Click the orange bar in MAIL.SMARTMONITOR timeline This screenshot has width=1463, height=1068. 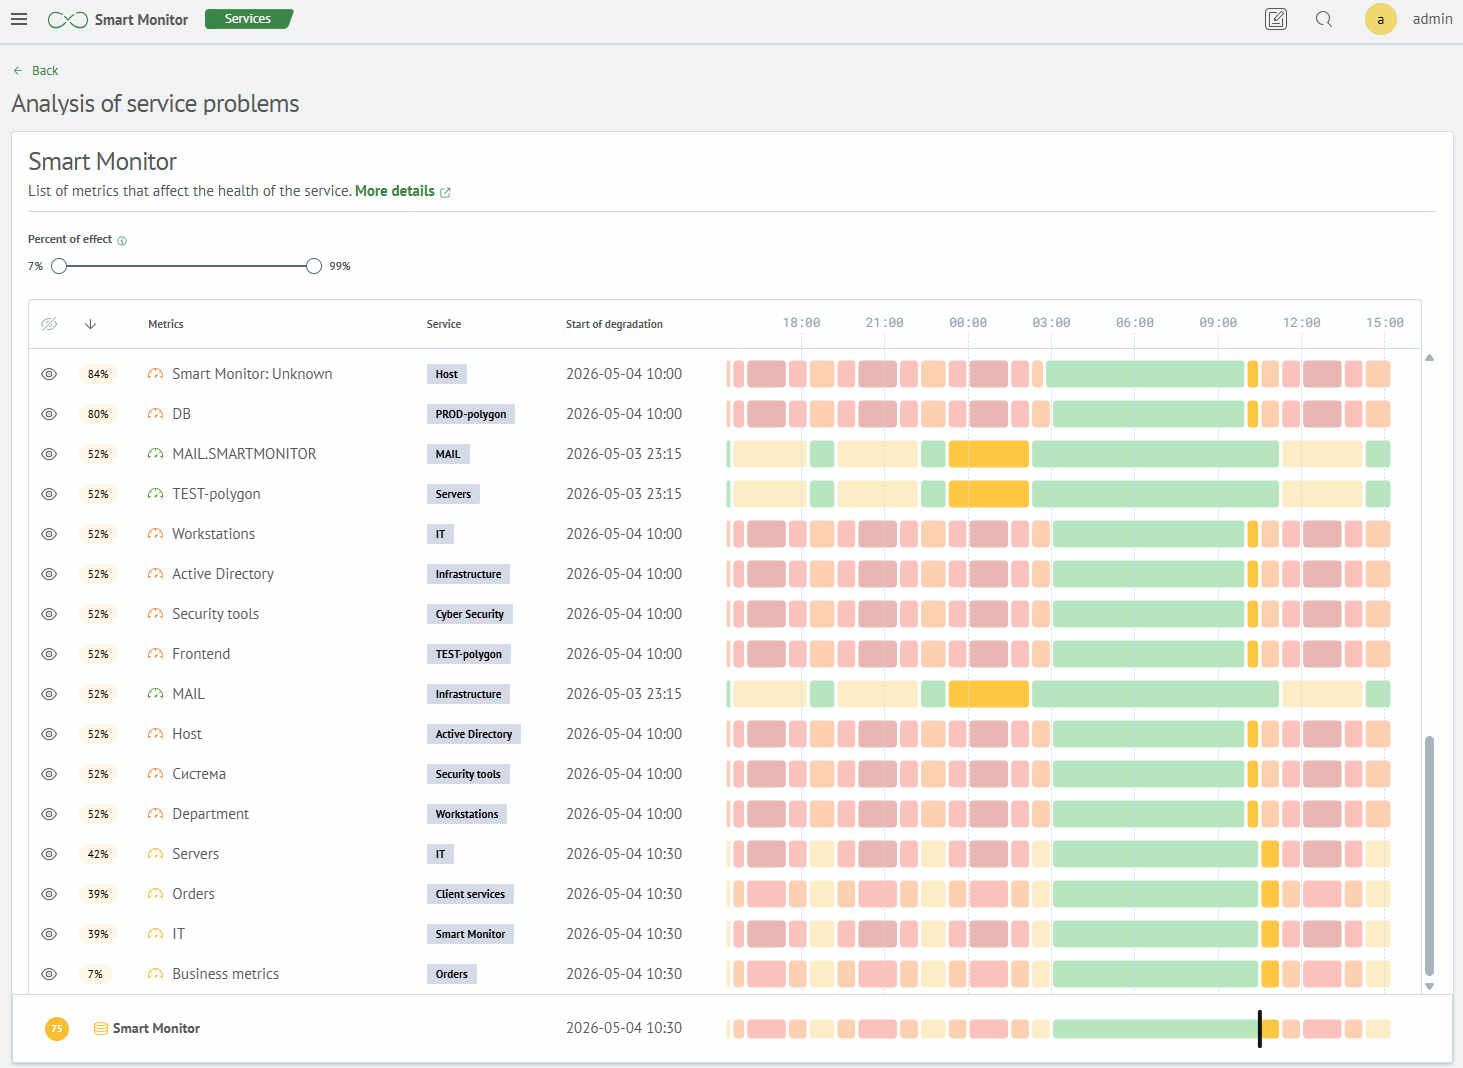tap(989, 454)
